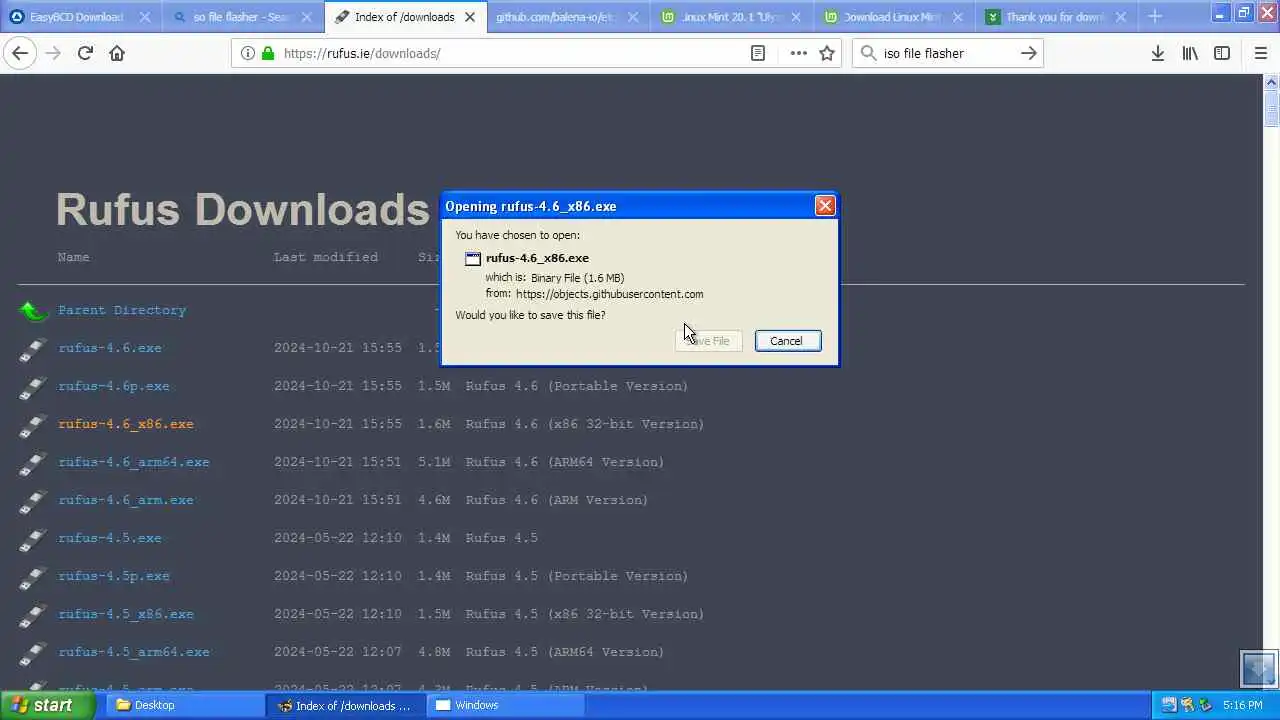Open the browser home page icon
The width and height of the screenshot is (1280, 720).
117,53
